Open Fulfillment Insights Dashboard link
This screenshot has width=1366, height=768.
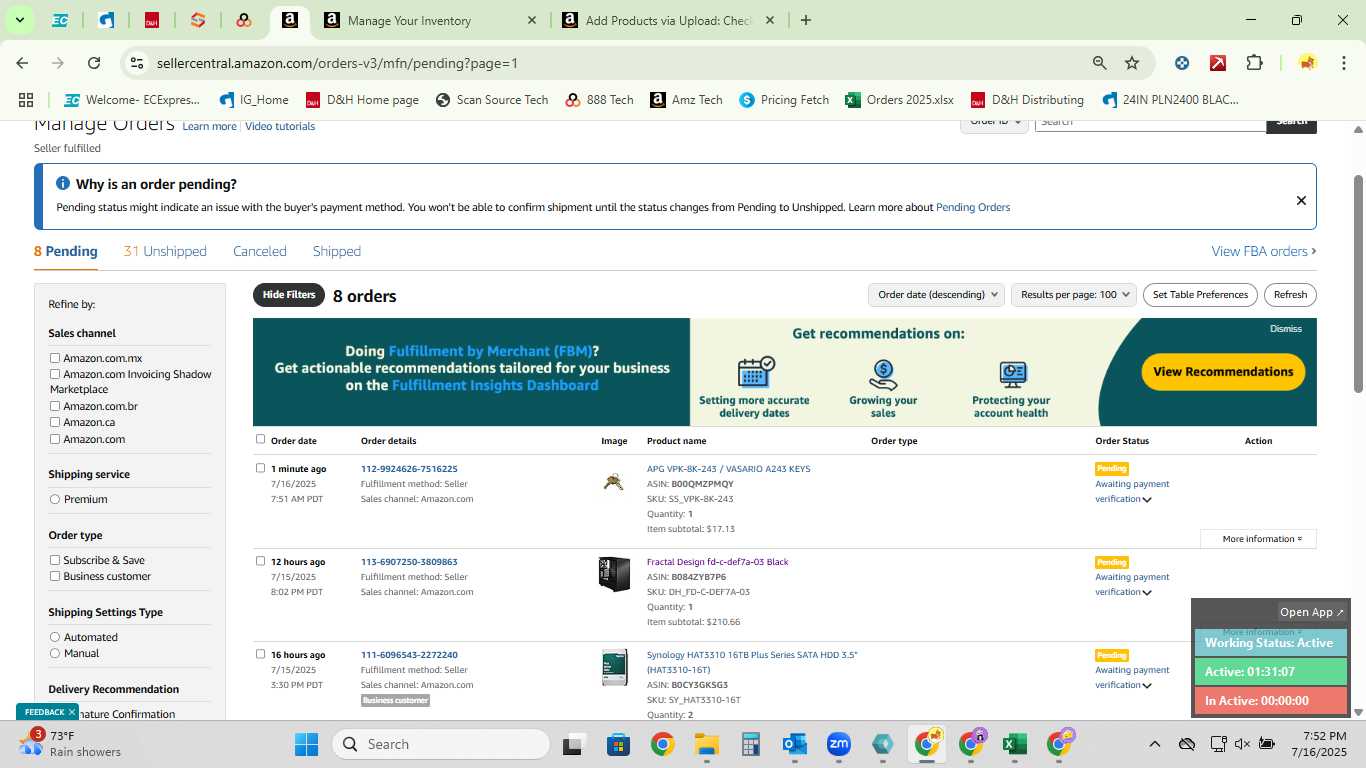tap(495, 385)
